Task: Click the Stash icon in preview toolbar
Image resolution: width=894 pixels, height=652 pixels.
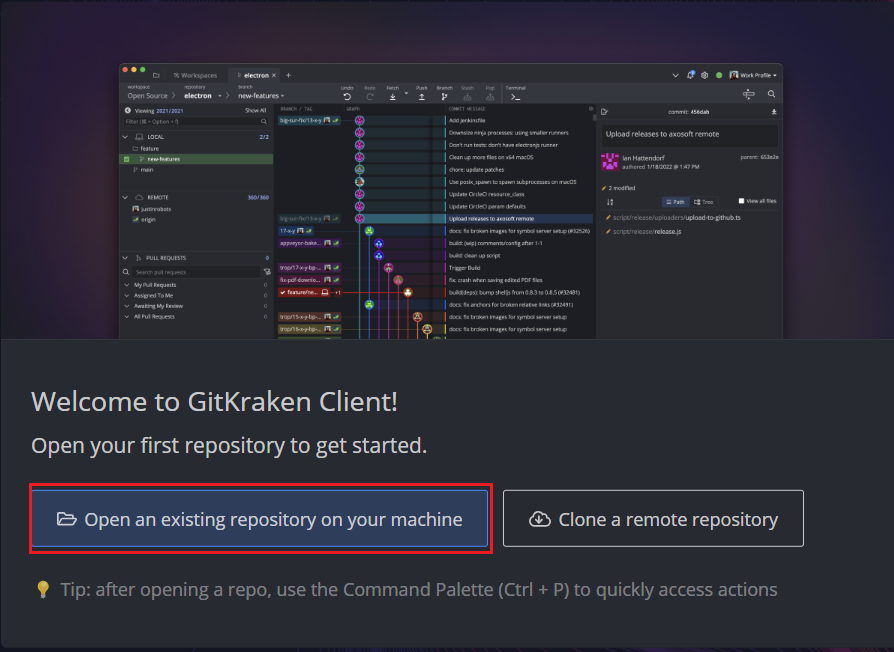Action: (x=468, y=97)
